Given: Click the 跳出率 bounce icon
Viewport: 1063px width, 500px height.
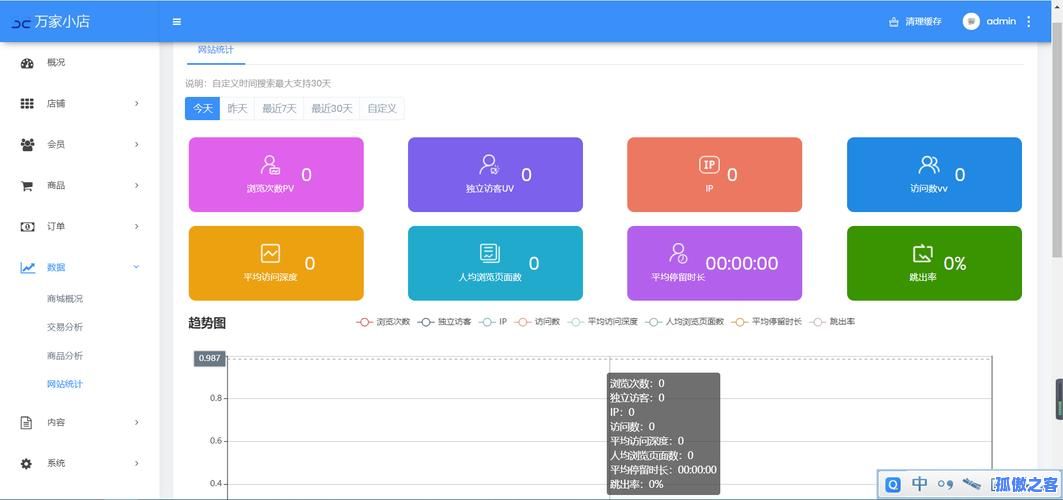Looking at the screenshot, I should pyautogui.click(x=923, y=253).
